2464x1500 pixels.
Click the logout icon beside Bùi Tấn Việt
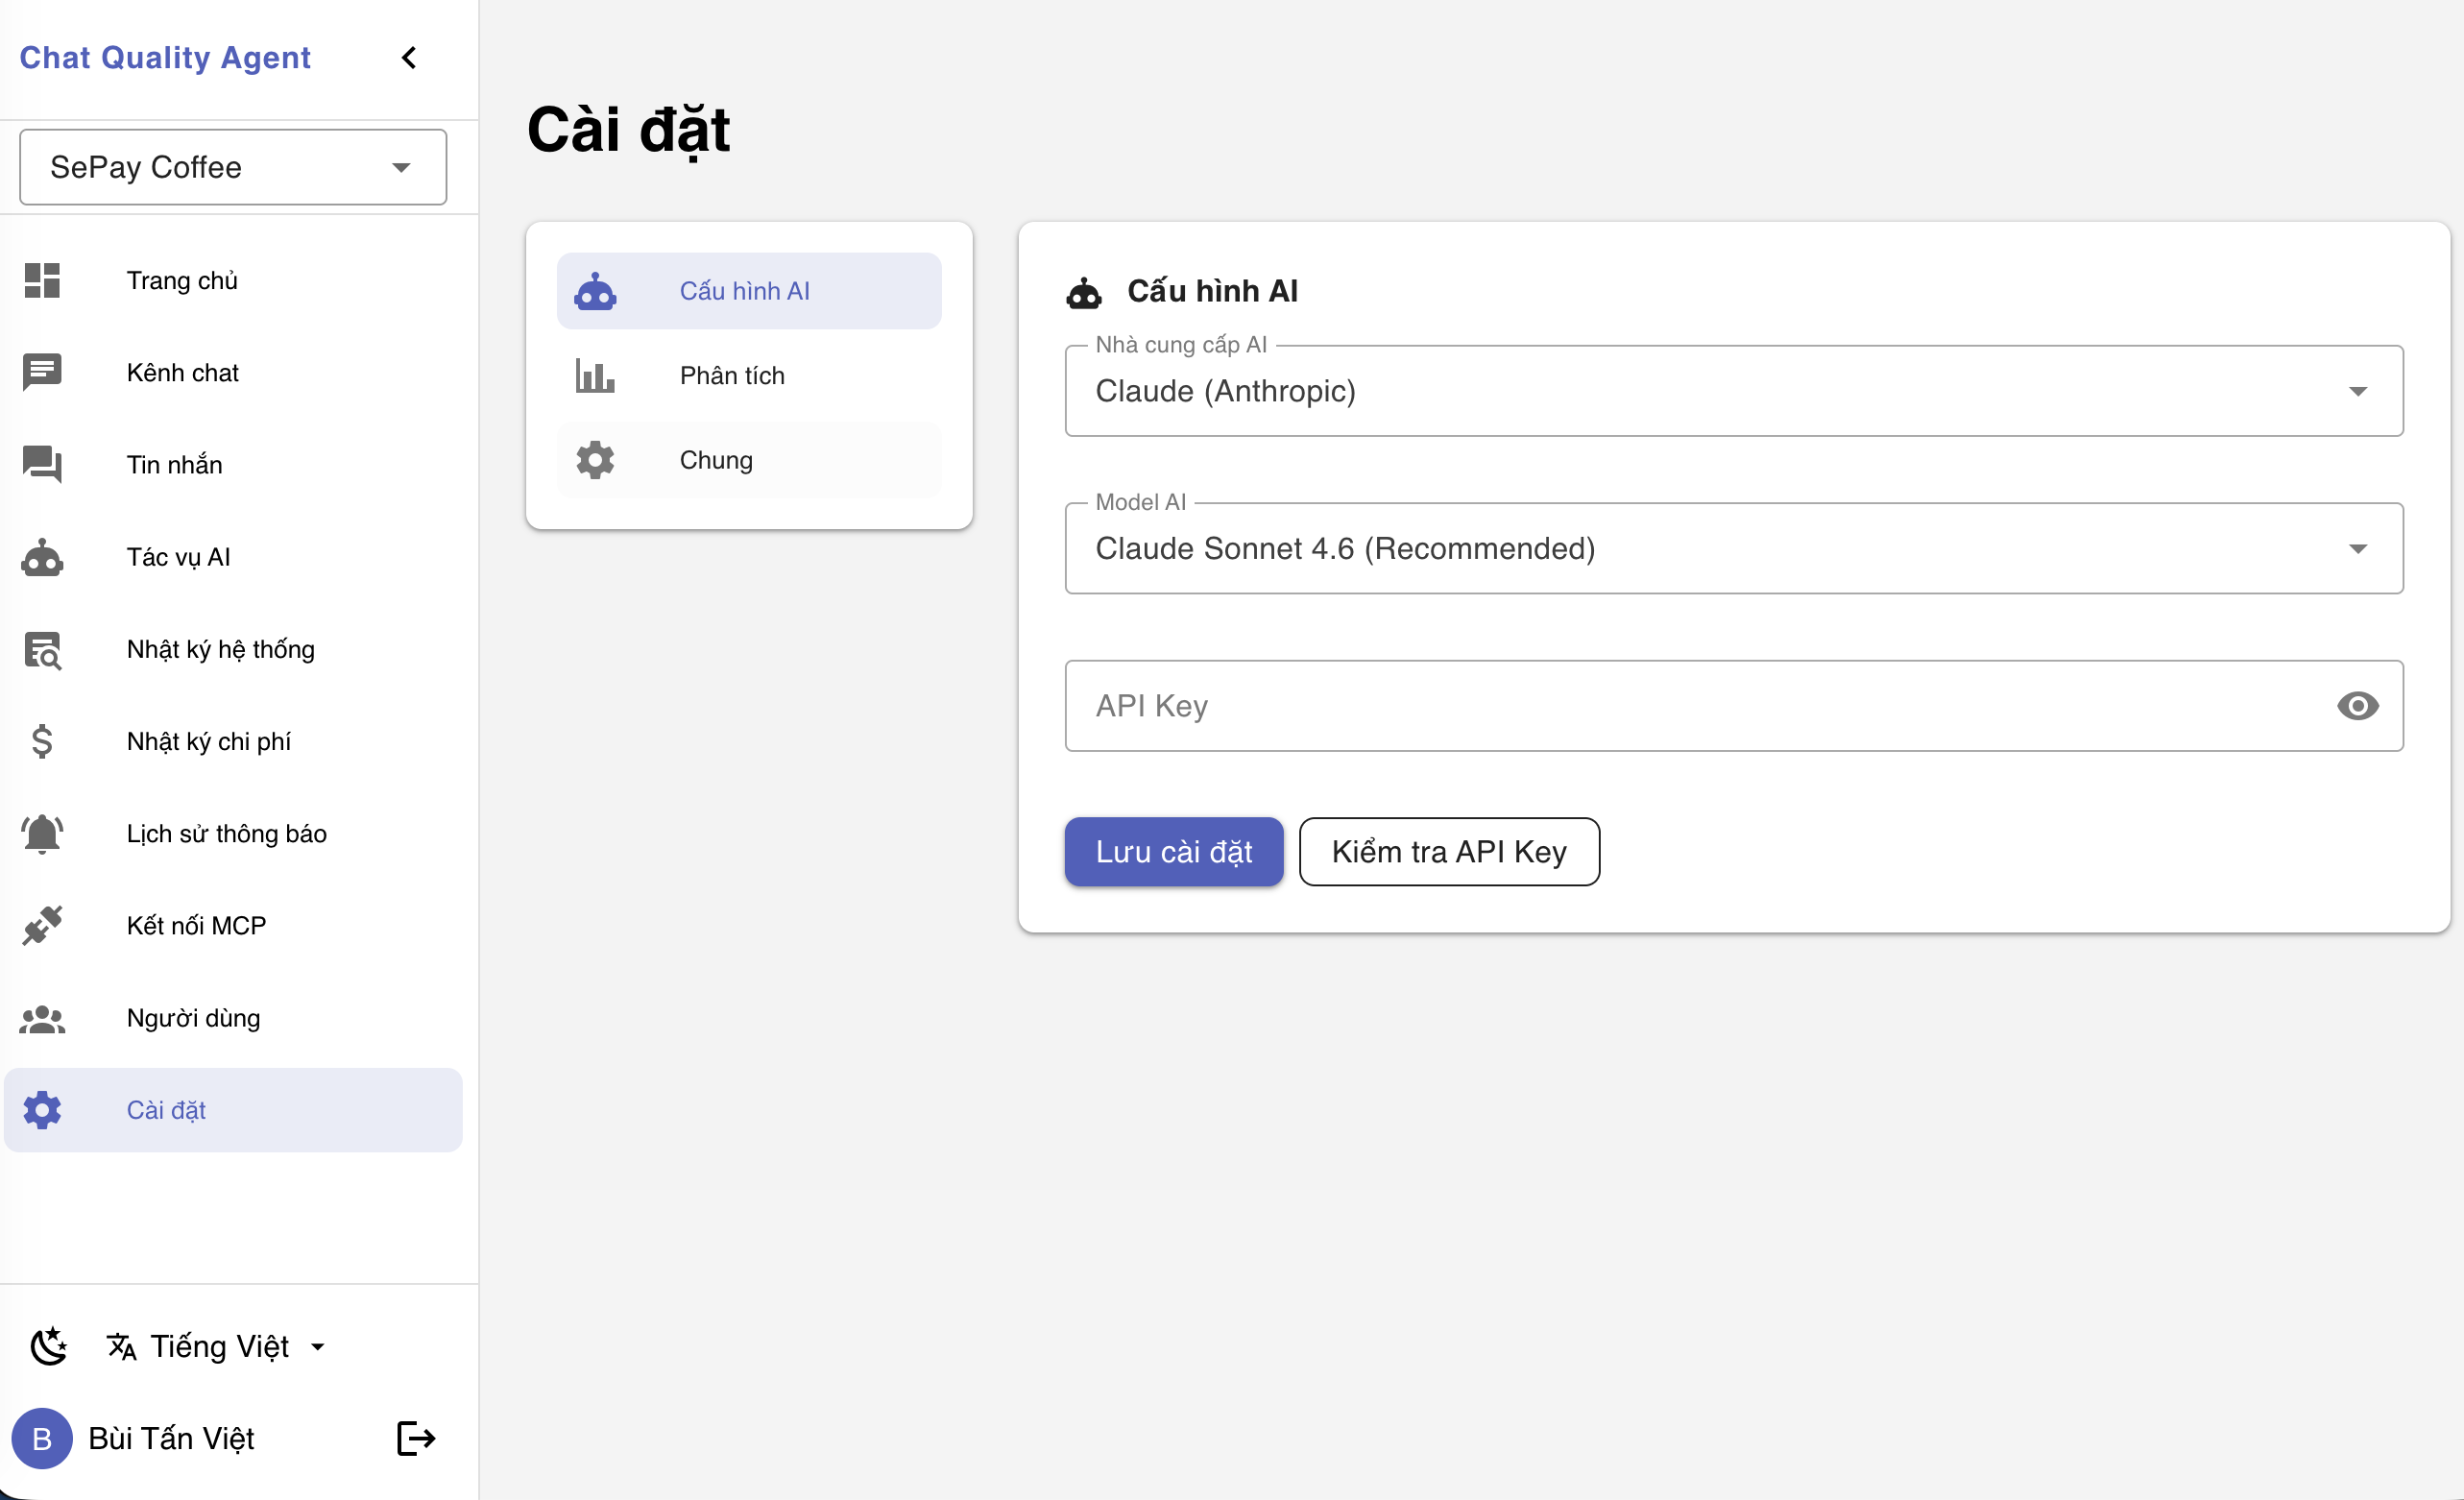pyautogui.click(x=415, y=1439)
